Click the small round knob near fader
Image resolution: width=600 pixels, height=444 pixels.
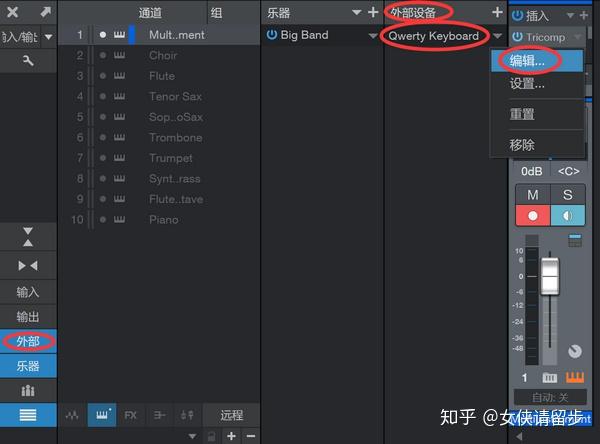point(575,351)
